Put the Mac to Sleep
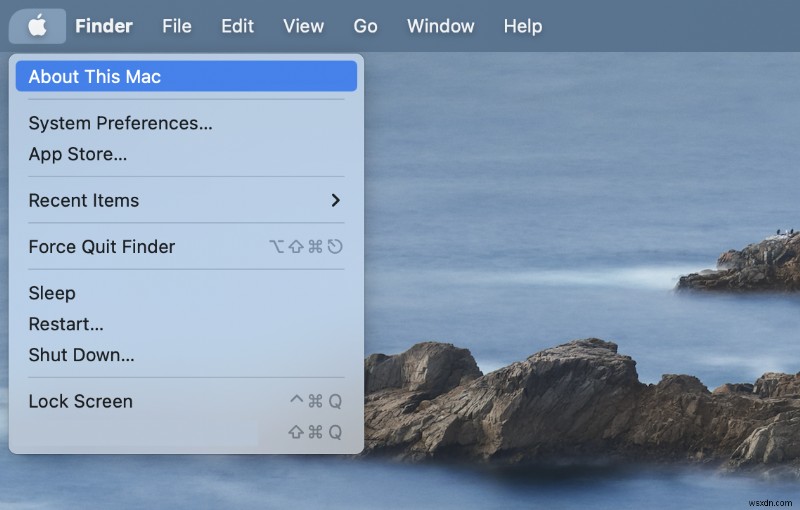 [x=186, y=293]
